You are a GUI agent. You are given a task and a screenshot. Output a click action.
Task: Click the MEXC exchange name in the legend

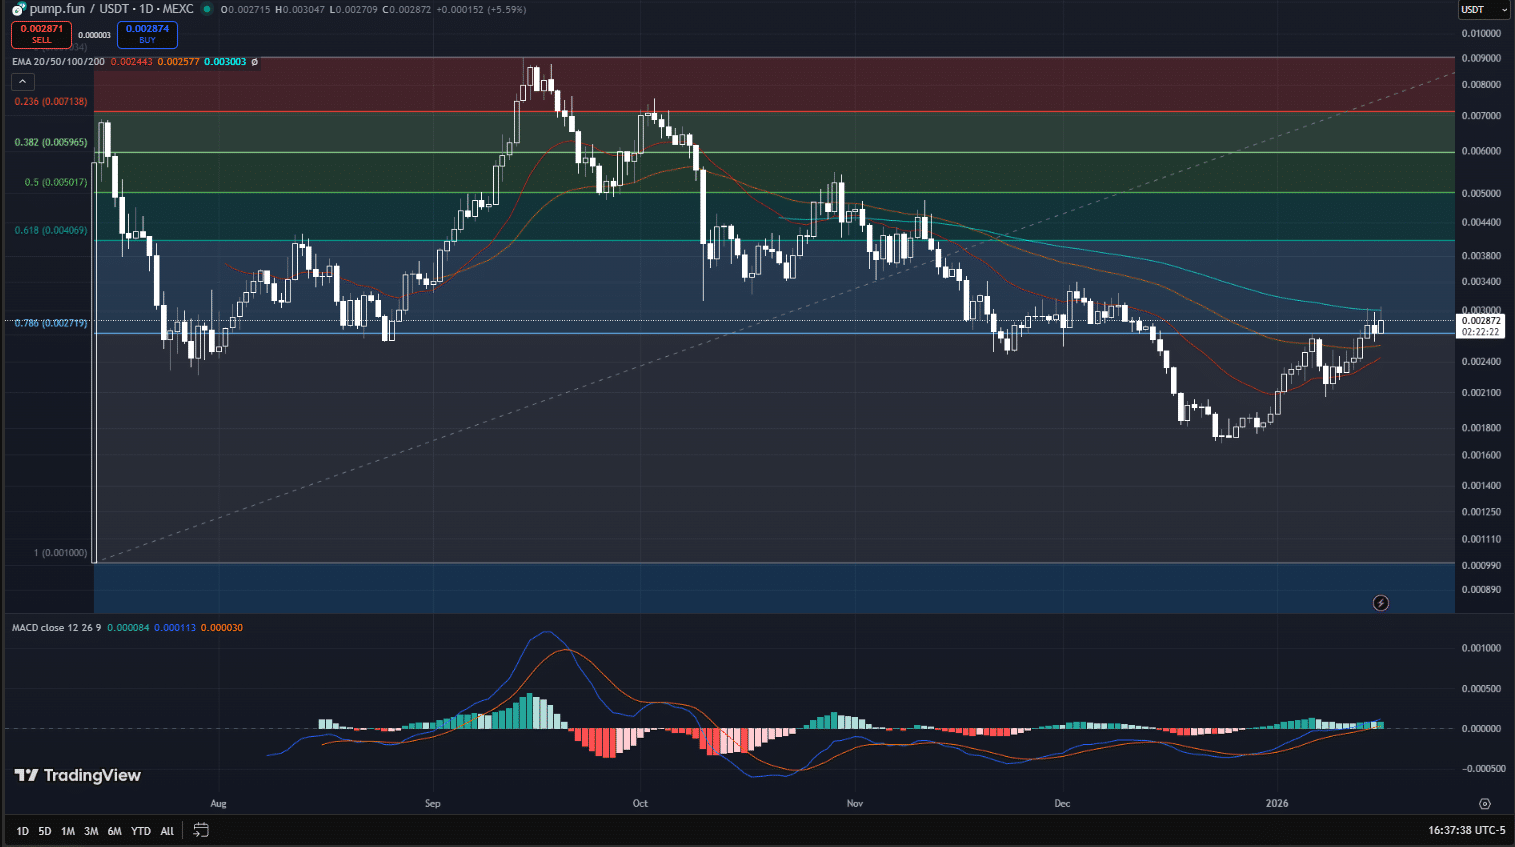tap(178, 9)
